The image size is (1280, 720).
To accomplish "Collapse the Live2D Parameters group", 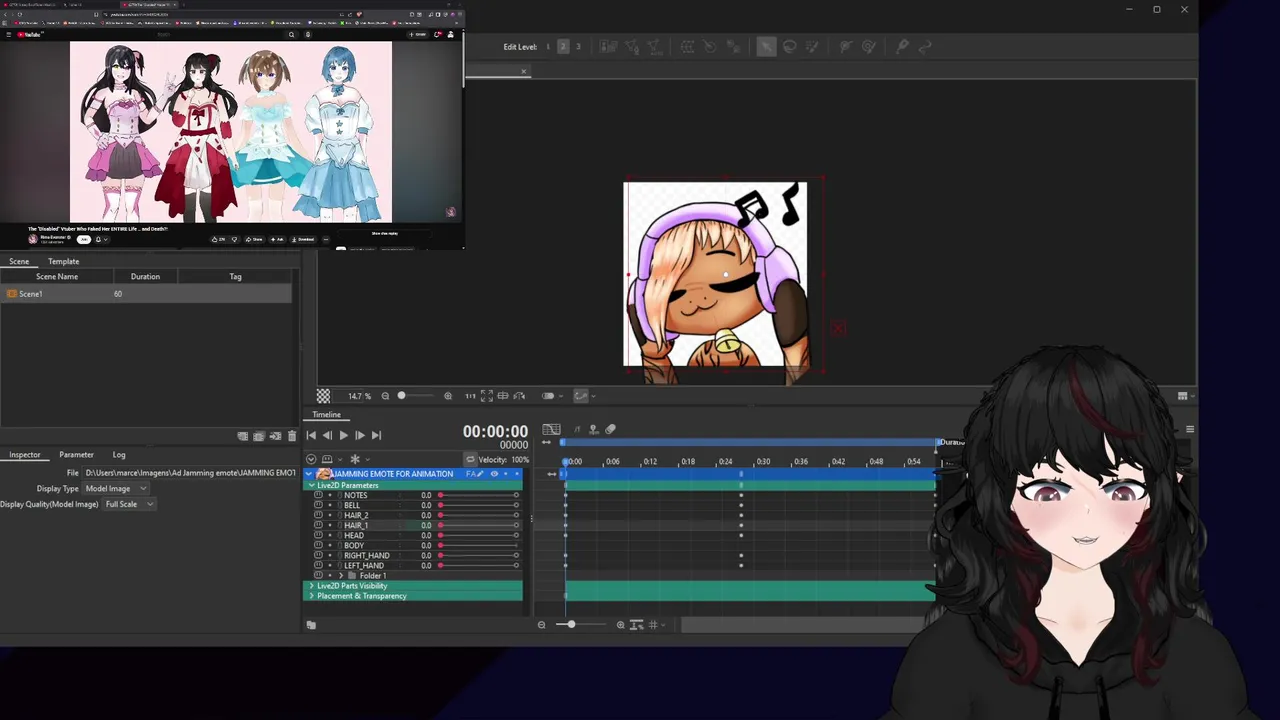I will point(312,485).
